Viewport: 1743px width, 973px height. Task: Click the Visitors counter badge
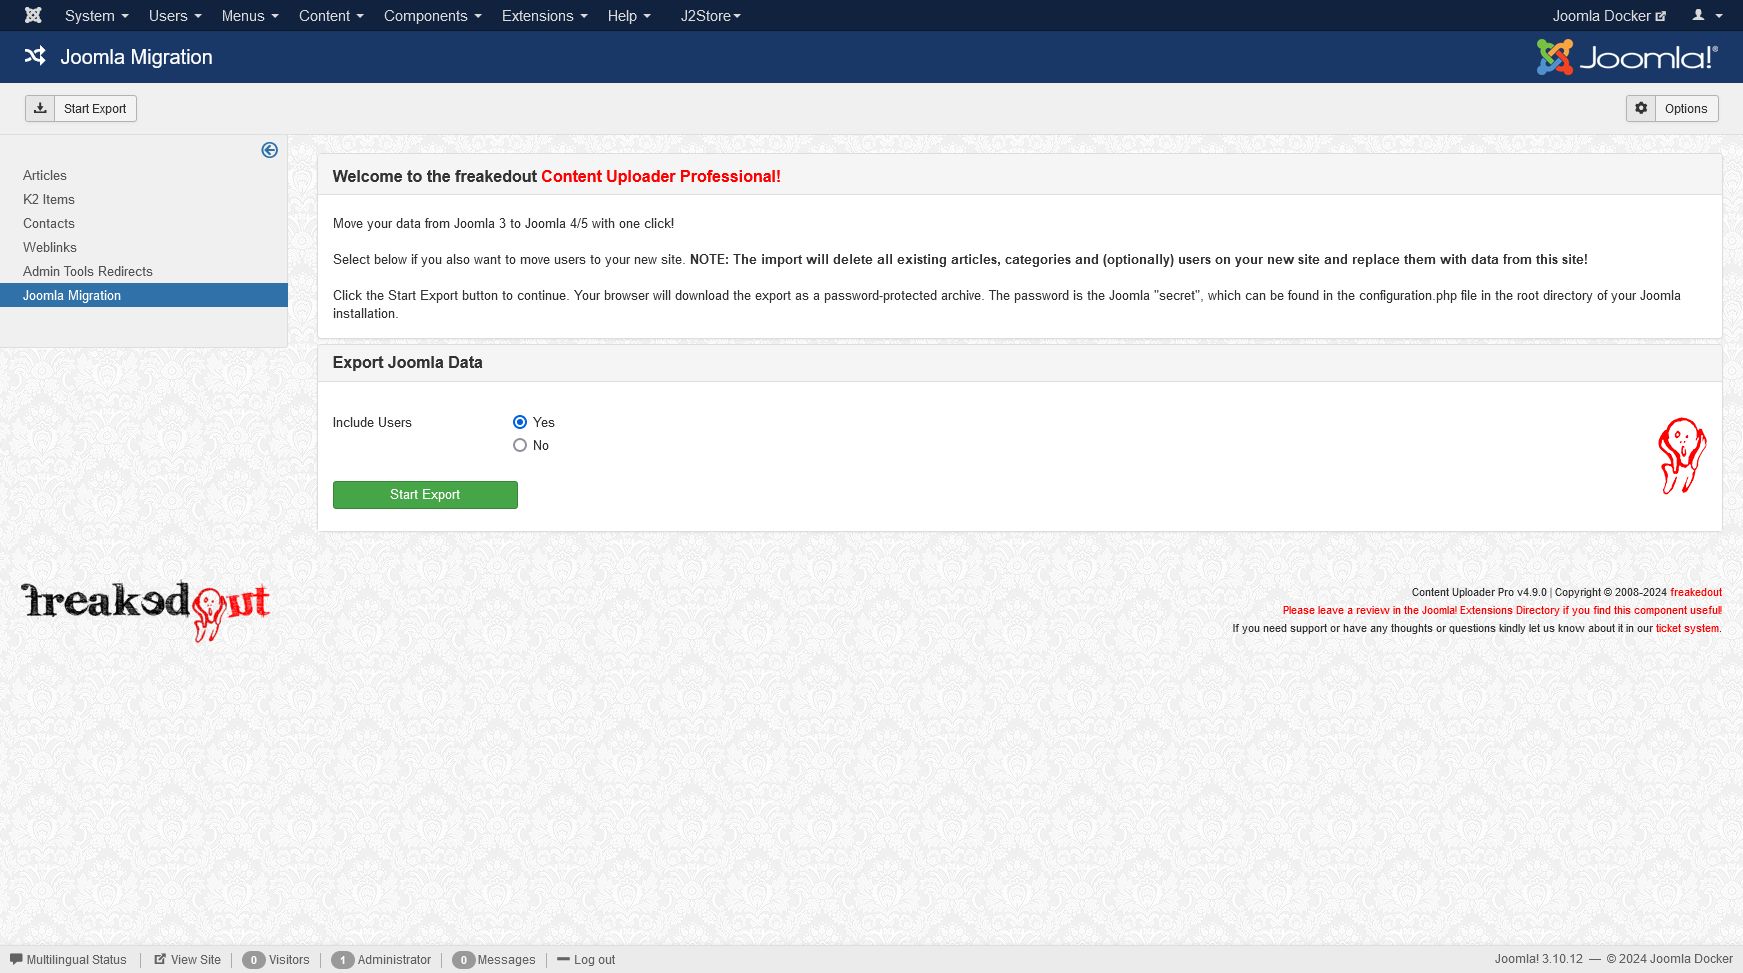254,960
